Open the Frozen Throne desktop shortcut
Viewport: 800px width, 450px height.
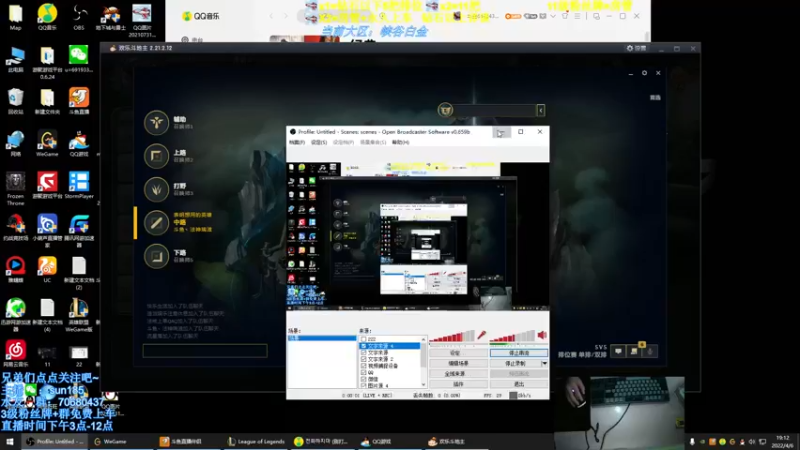[x=15, y=189]
